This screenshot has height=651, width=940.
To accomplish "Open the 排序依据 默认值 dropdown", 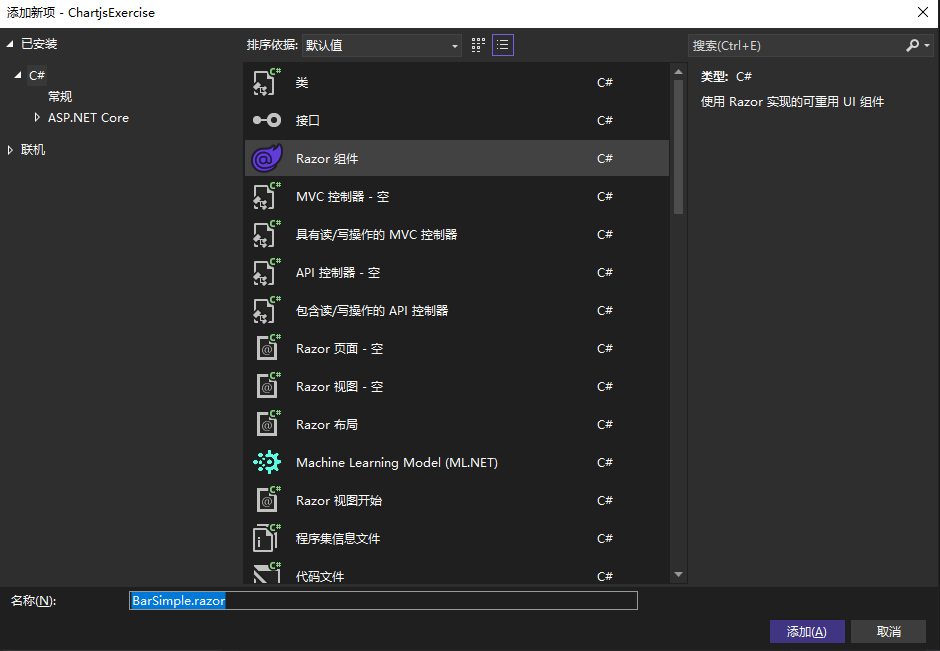I will 382,46.
